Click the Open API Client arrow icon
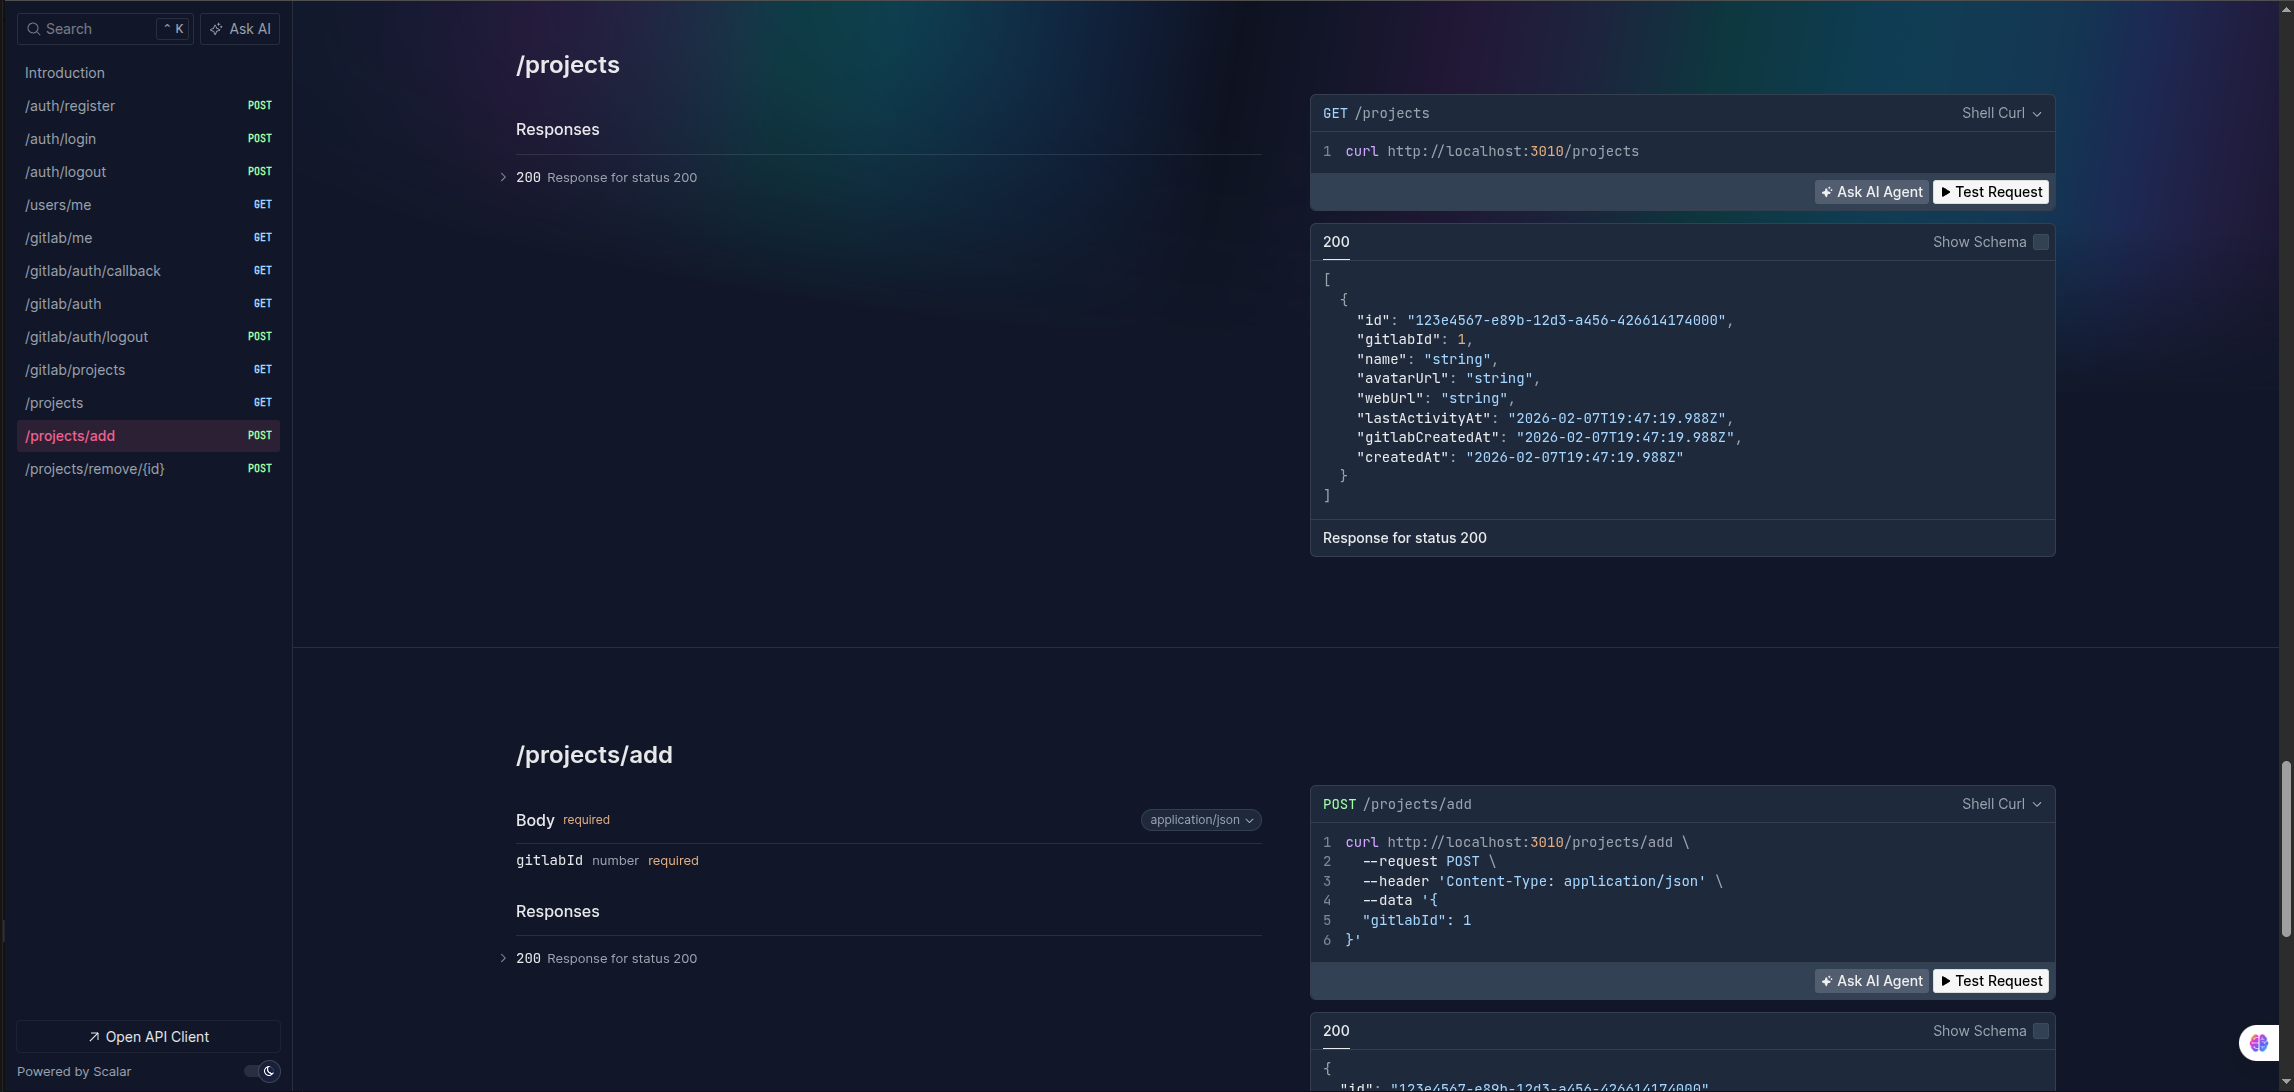 (94, 1037)
